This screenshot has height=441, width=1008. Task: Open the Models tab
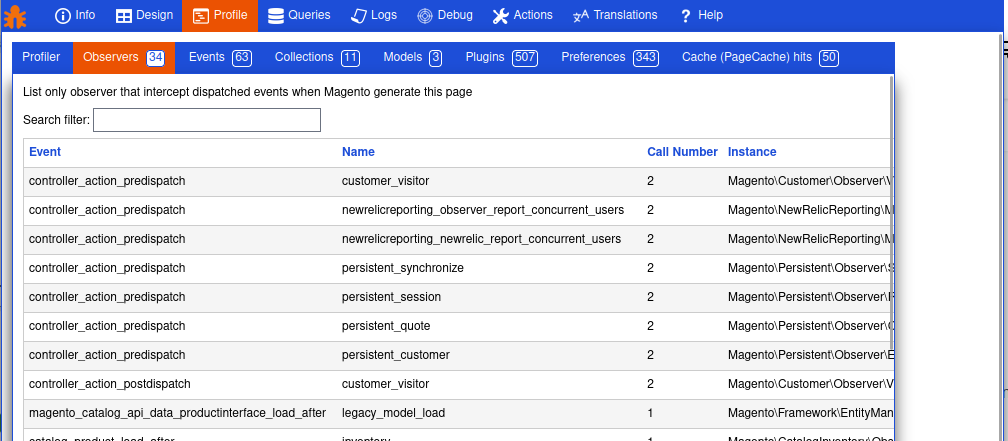coord(412,58)
